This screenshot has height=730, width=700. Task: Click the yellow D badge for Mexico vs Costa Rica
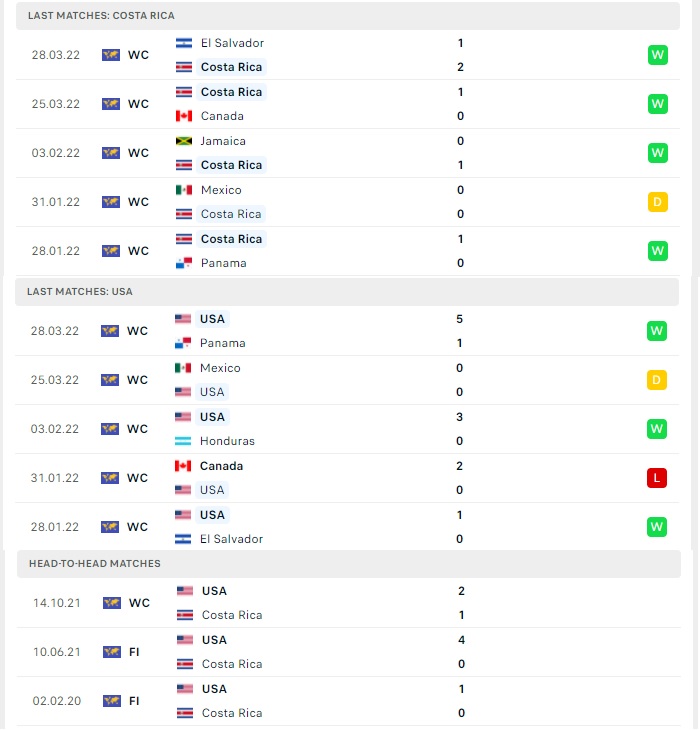click(658, 202)
